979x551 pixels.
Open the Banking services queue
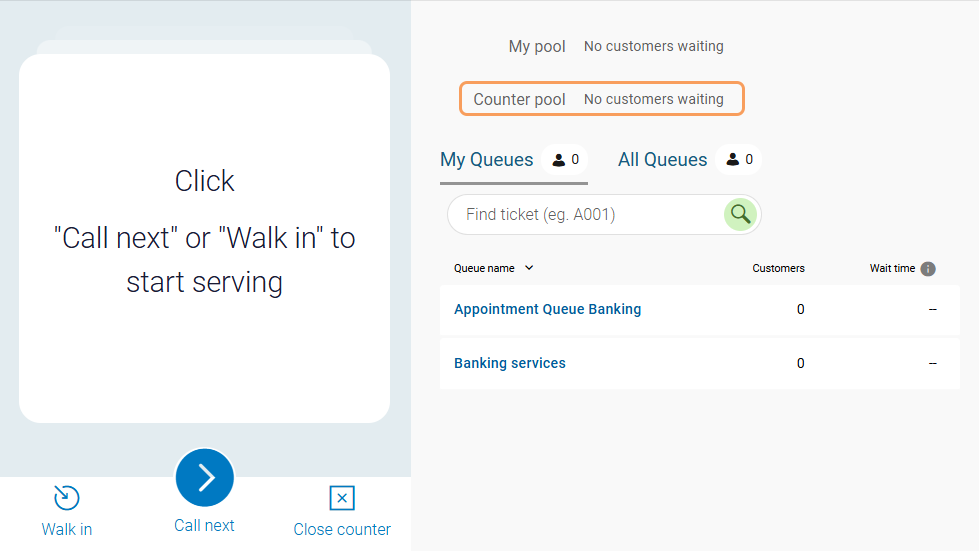(510, 363)
